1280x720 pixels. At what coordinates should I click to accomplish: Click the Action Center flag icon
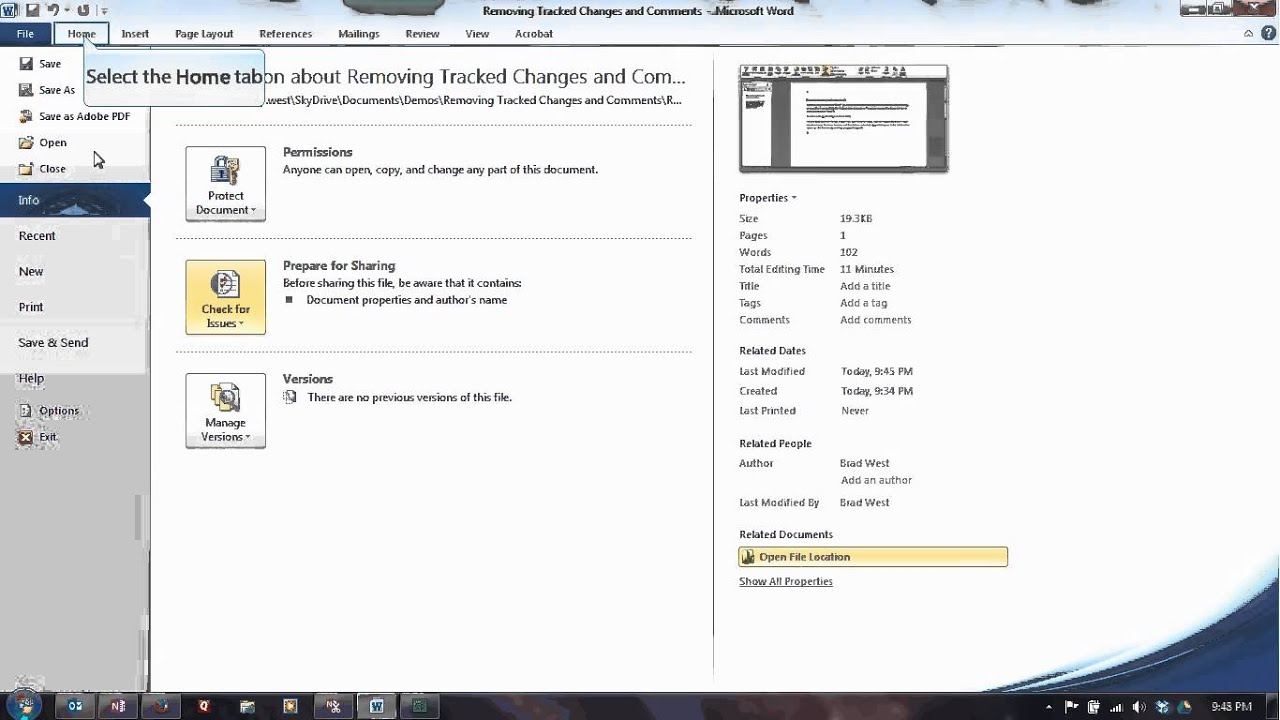[1071, 707]
